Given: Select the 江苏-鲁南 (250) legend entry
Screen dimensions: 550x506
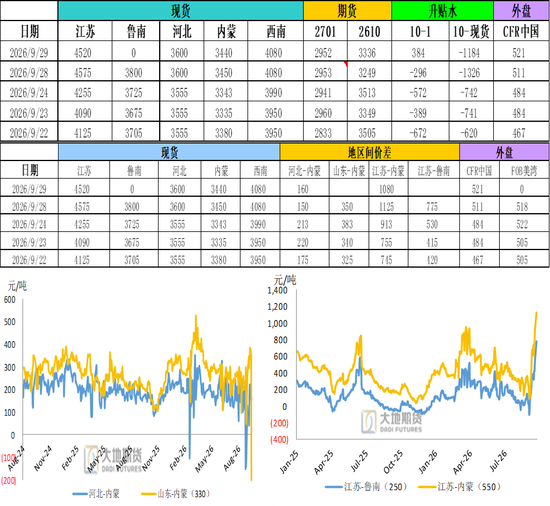Looking at the screenshot, I should tap(367, 487).
